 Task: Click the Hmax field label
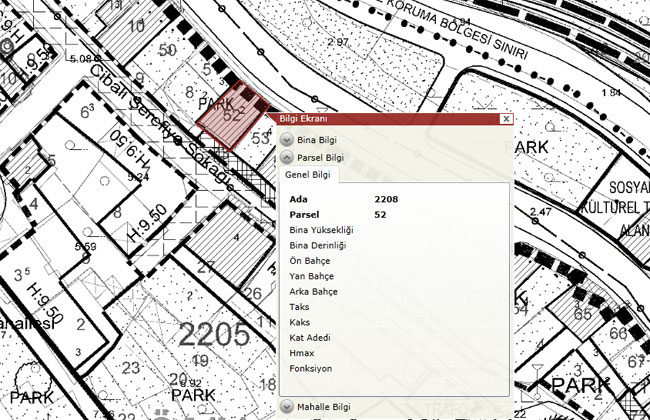300,351
